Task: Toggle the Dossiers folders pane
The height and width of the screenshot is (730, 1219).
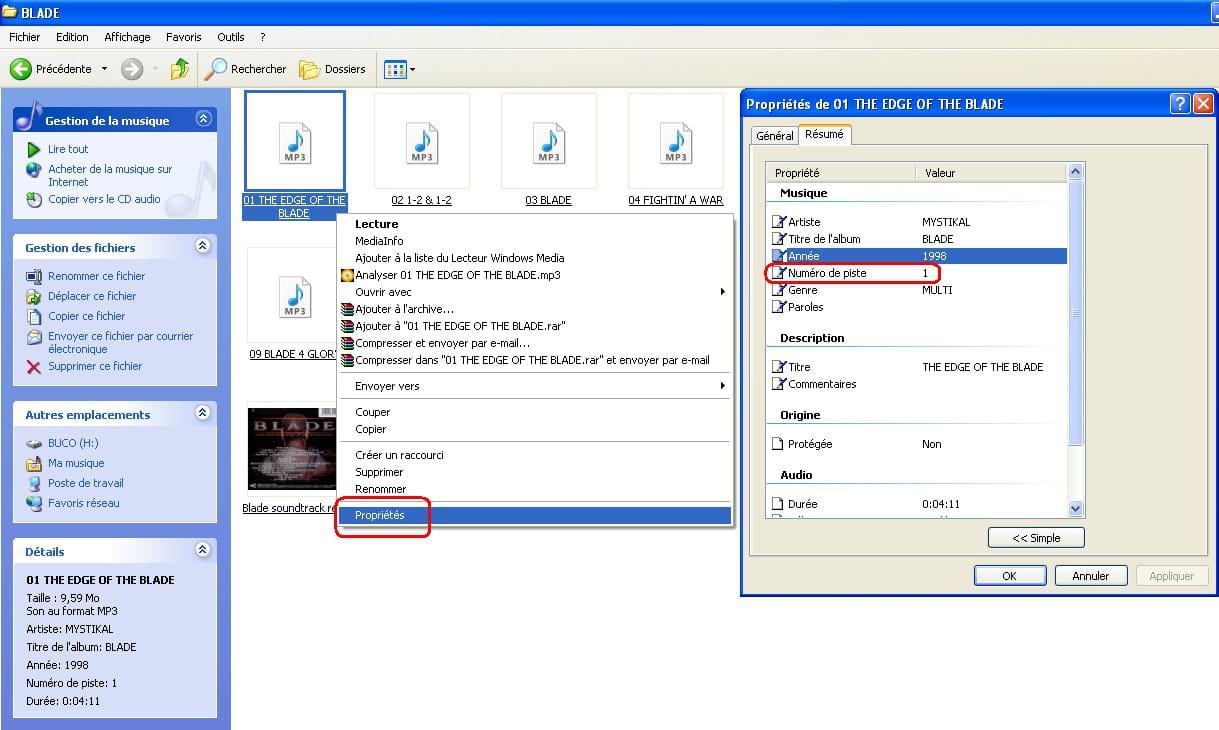Action: (x=333, y=69)
